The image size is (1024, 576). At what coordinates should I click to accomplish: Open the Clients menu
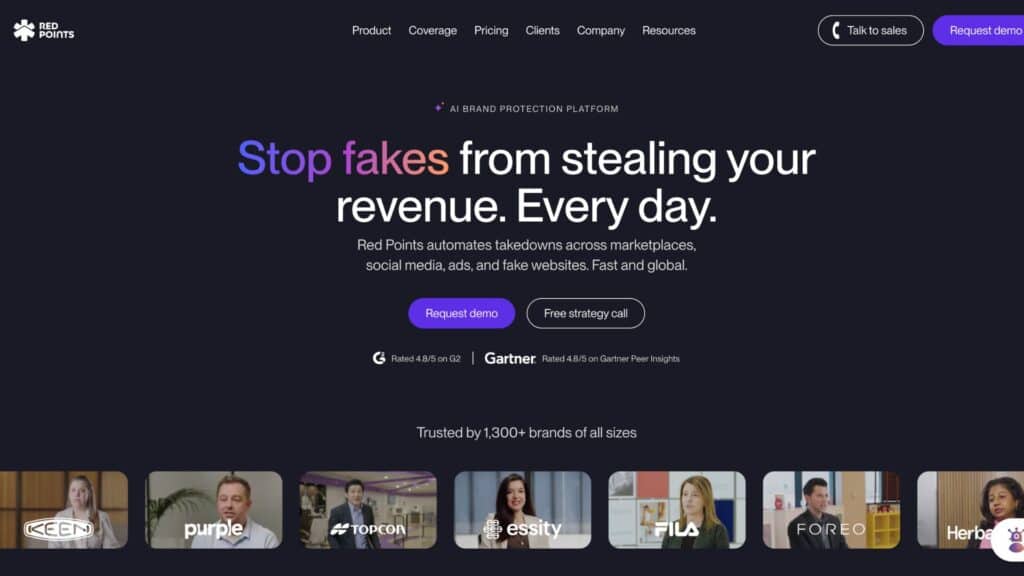[542, 31]
